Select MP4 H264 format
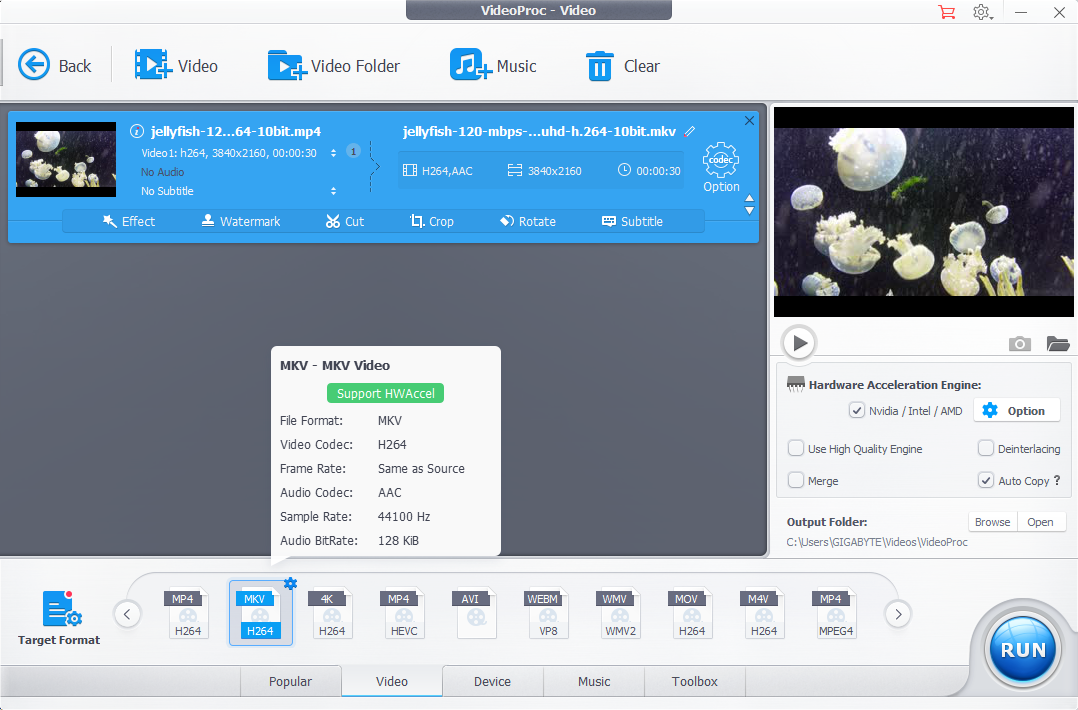The image size is (1078, 710). click(x=187, y=614)
